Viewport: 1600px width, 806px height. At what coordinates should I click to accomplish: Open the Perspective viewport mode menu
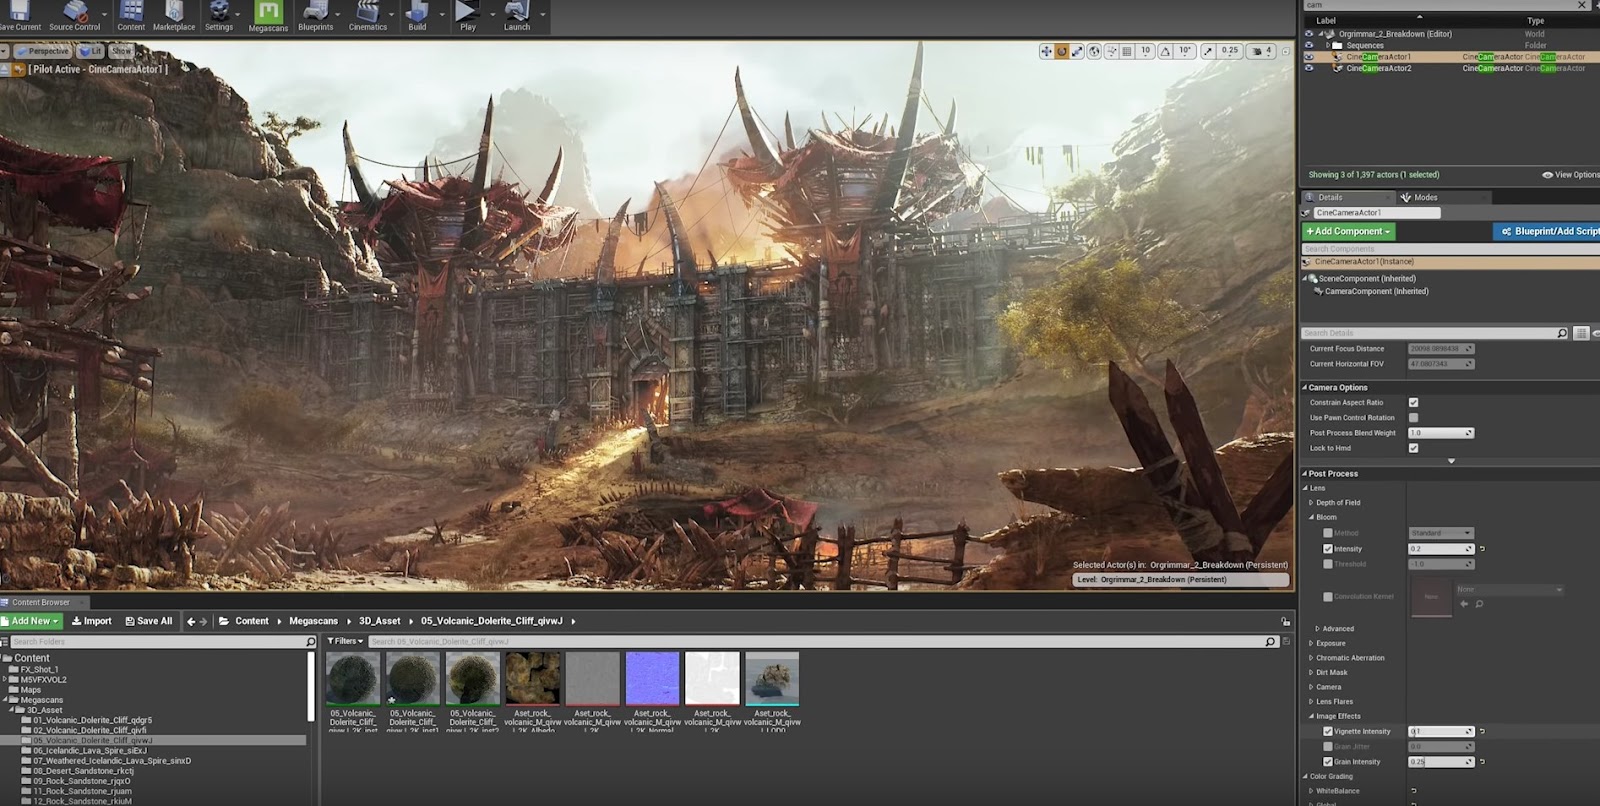(x=43, y=51)
